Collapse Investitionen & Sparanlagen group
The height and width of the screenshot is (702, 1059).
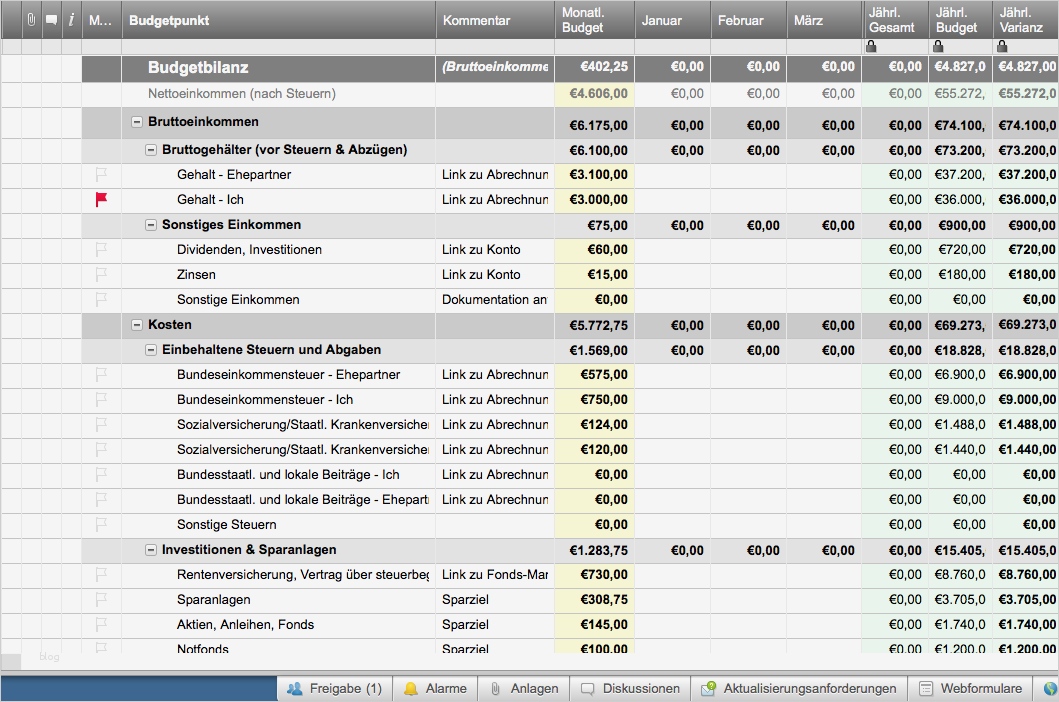pyautogui.click(x=151, y=550)
